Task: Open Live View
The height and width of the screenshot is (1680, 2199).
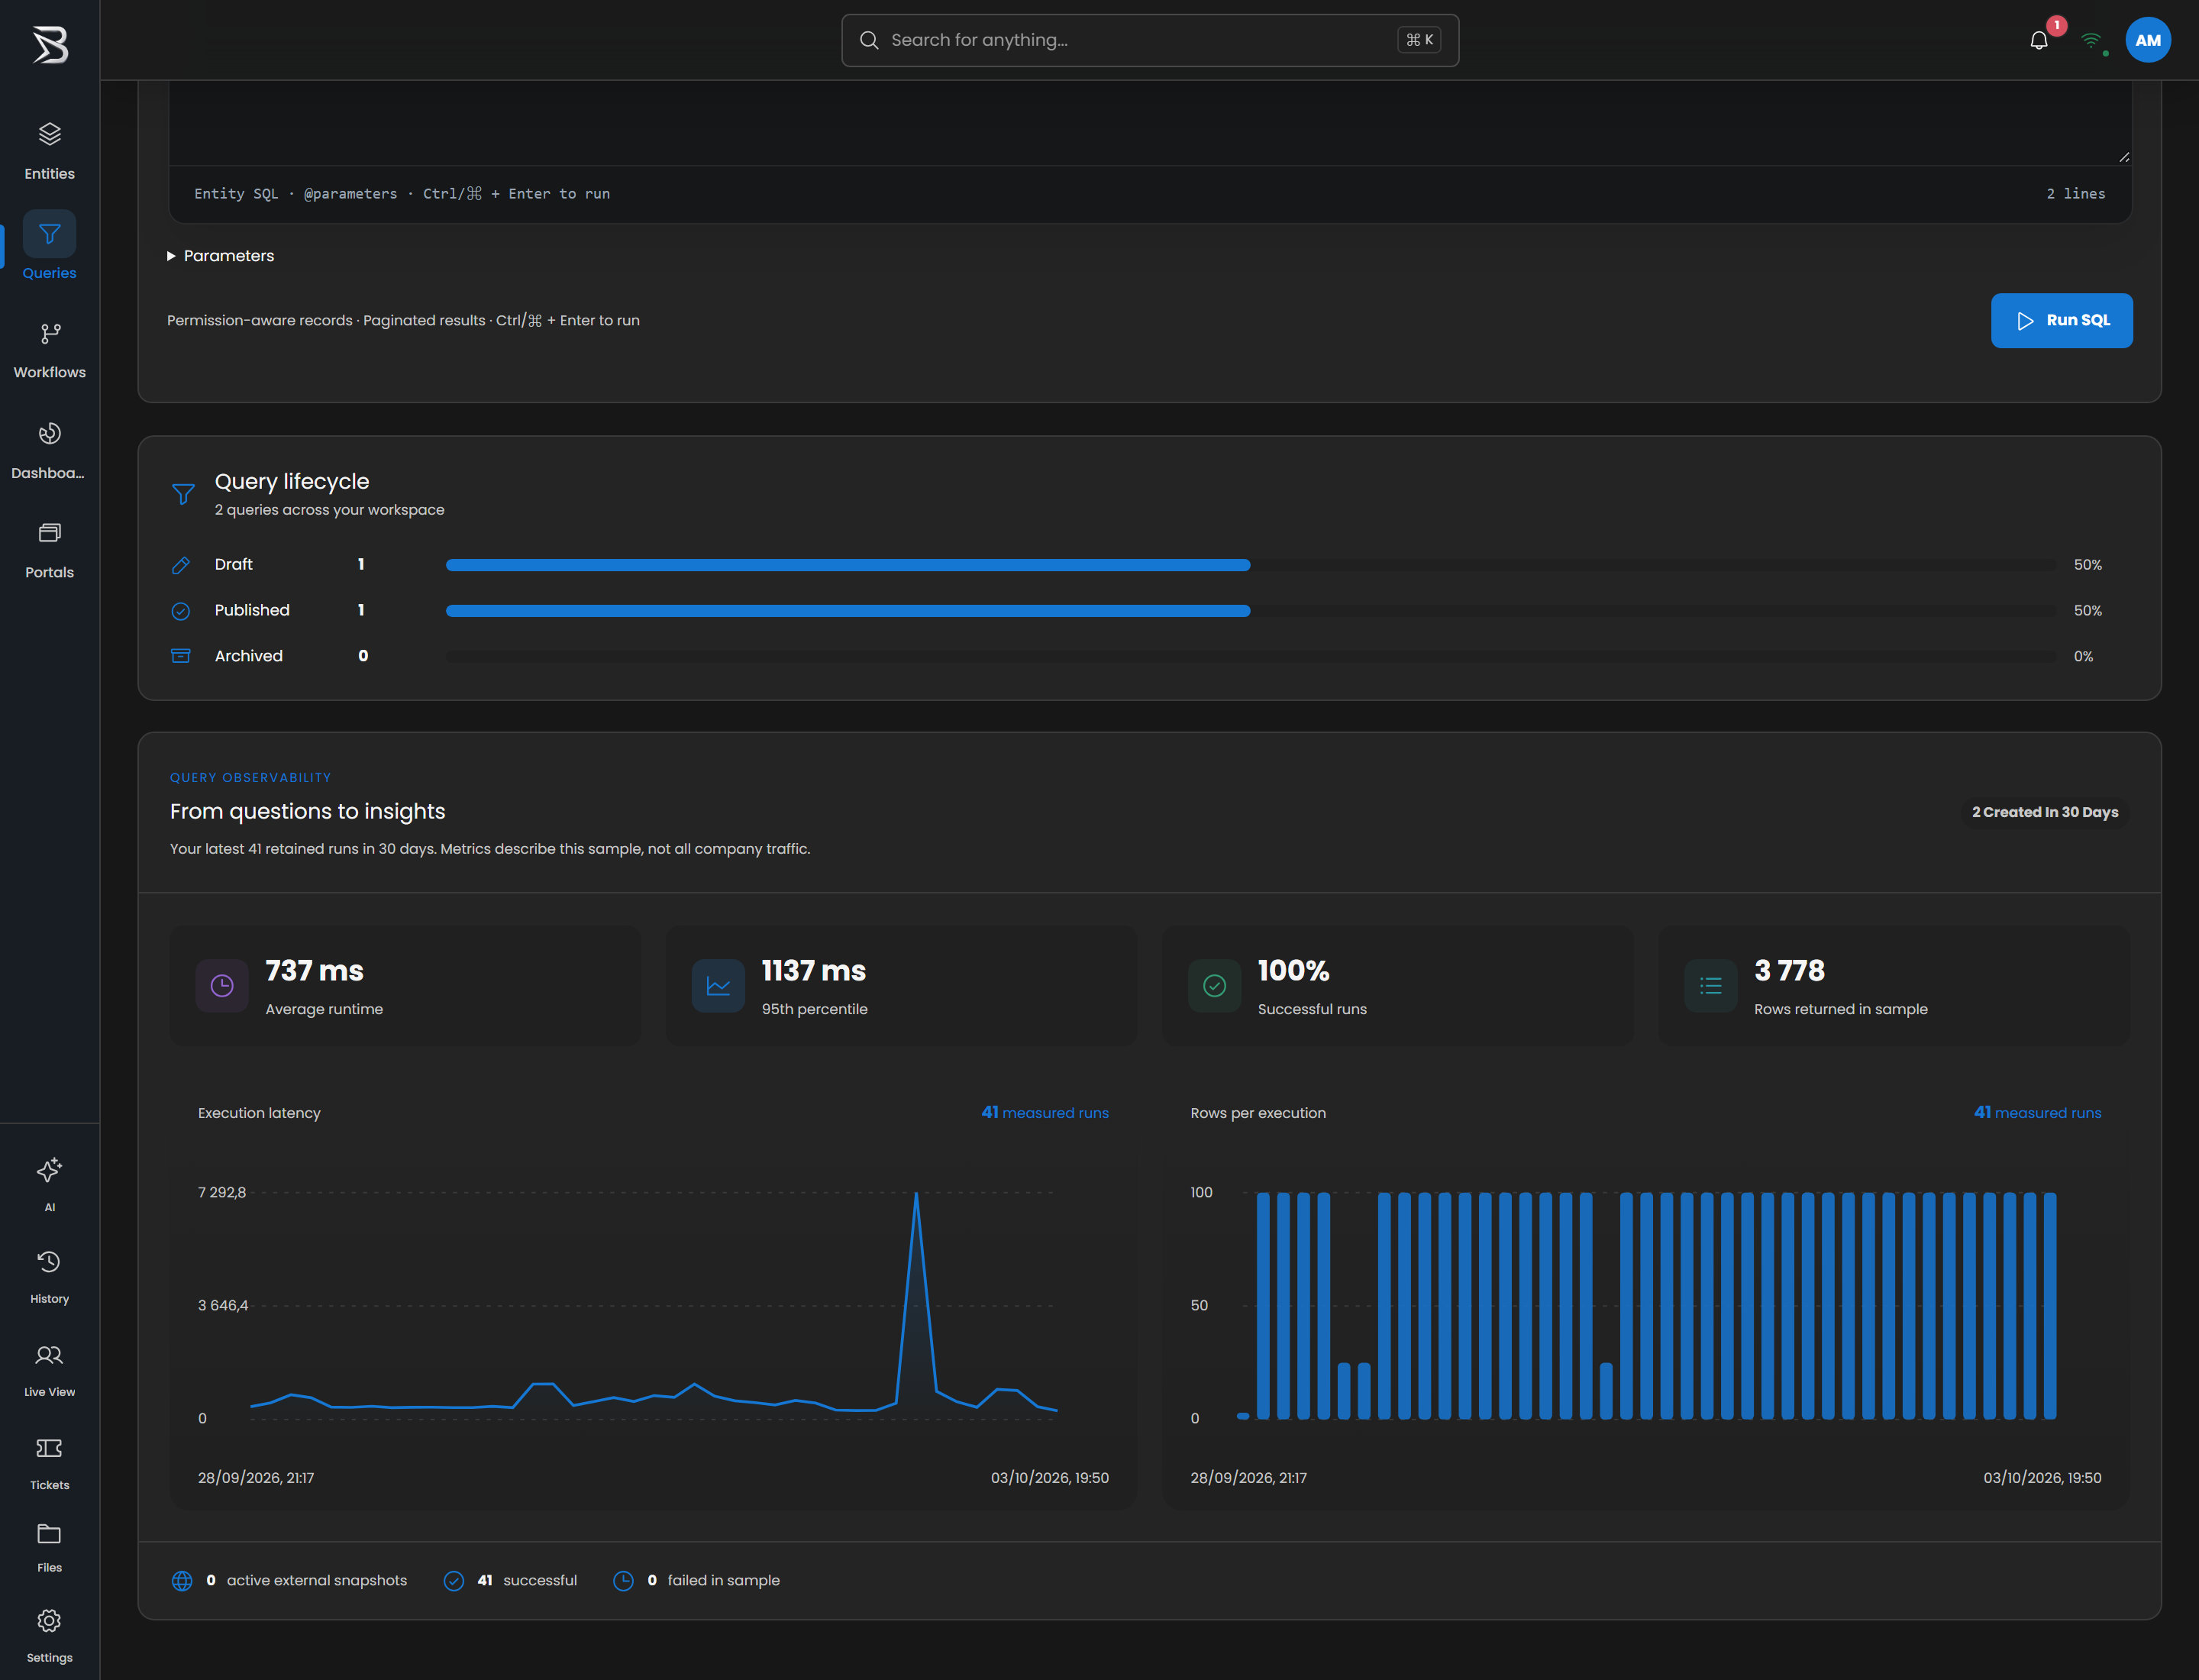Action: coord(49,1369)
